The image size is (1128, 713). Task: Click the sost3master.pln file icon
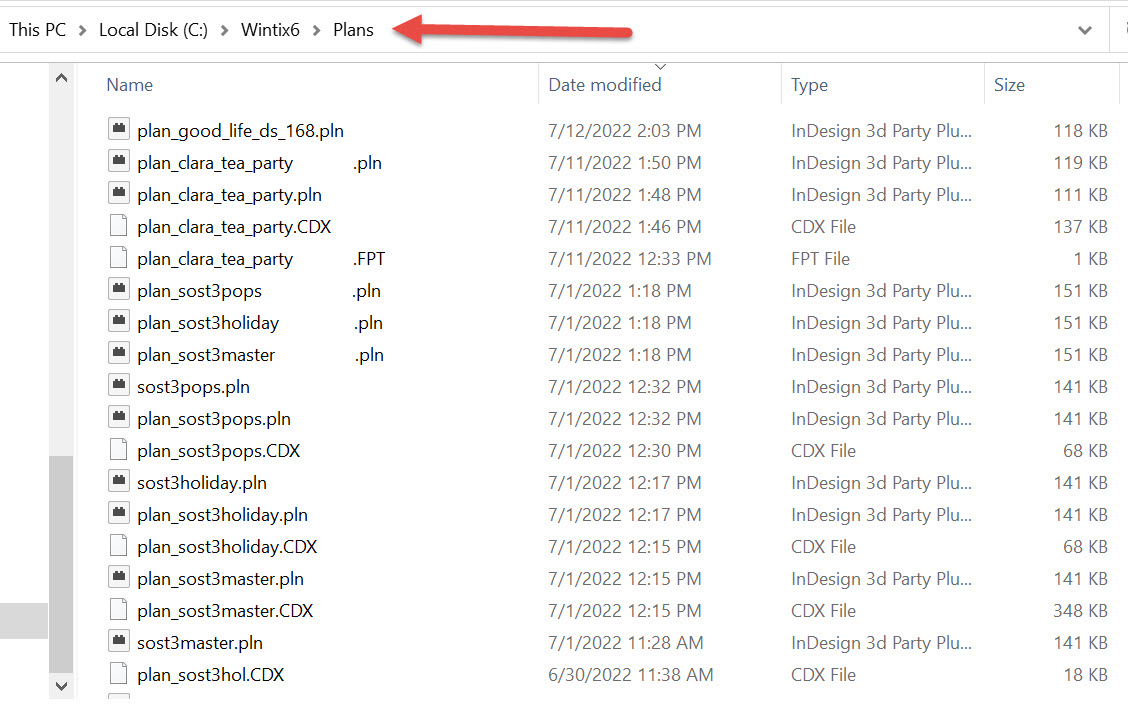click(119, 641)
